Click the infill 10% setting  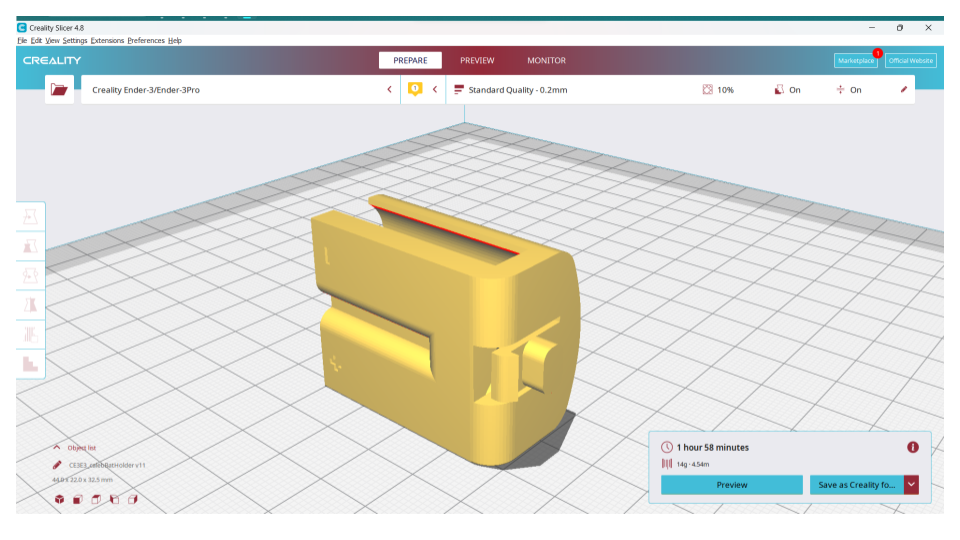(718, 90)
